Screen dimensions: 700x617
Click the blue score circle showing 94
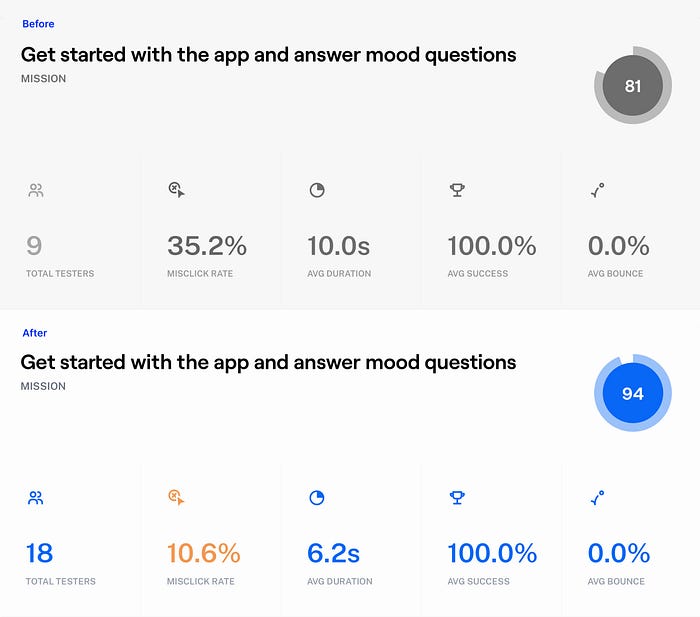[x=633, y=393]
